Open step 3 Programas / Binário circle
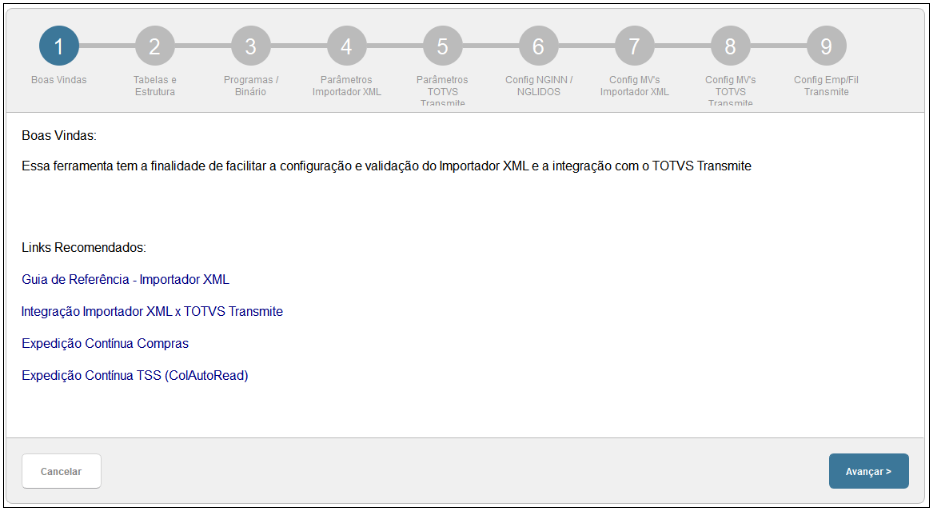Screen dimensions: 931x509 click(x=251, y=46)
